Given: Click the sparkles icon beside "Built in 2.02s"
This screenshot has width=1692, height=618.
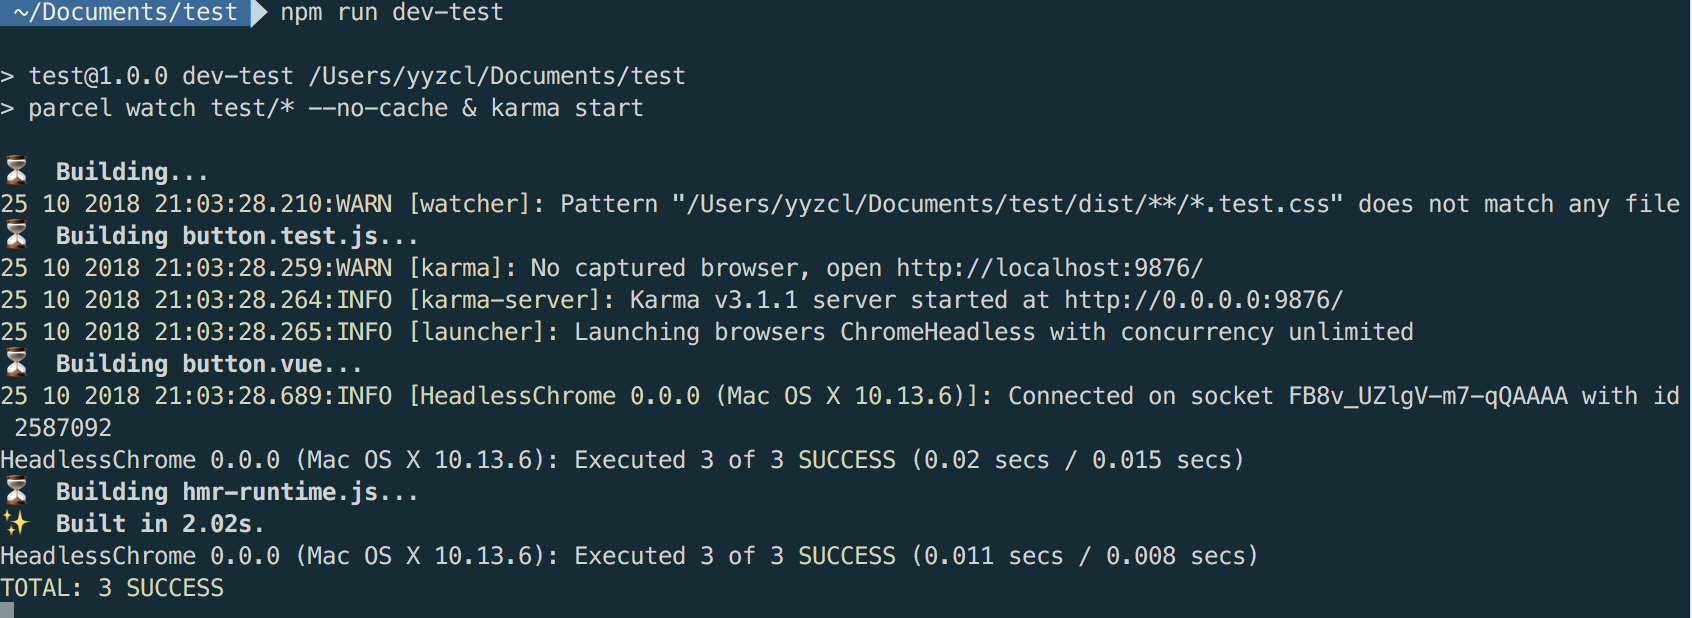Looking at the screenshot, I should click(16, 523).
